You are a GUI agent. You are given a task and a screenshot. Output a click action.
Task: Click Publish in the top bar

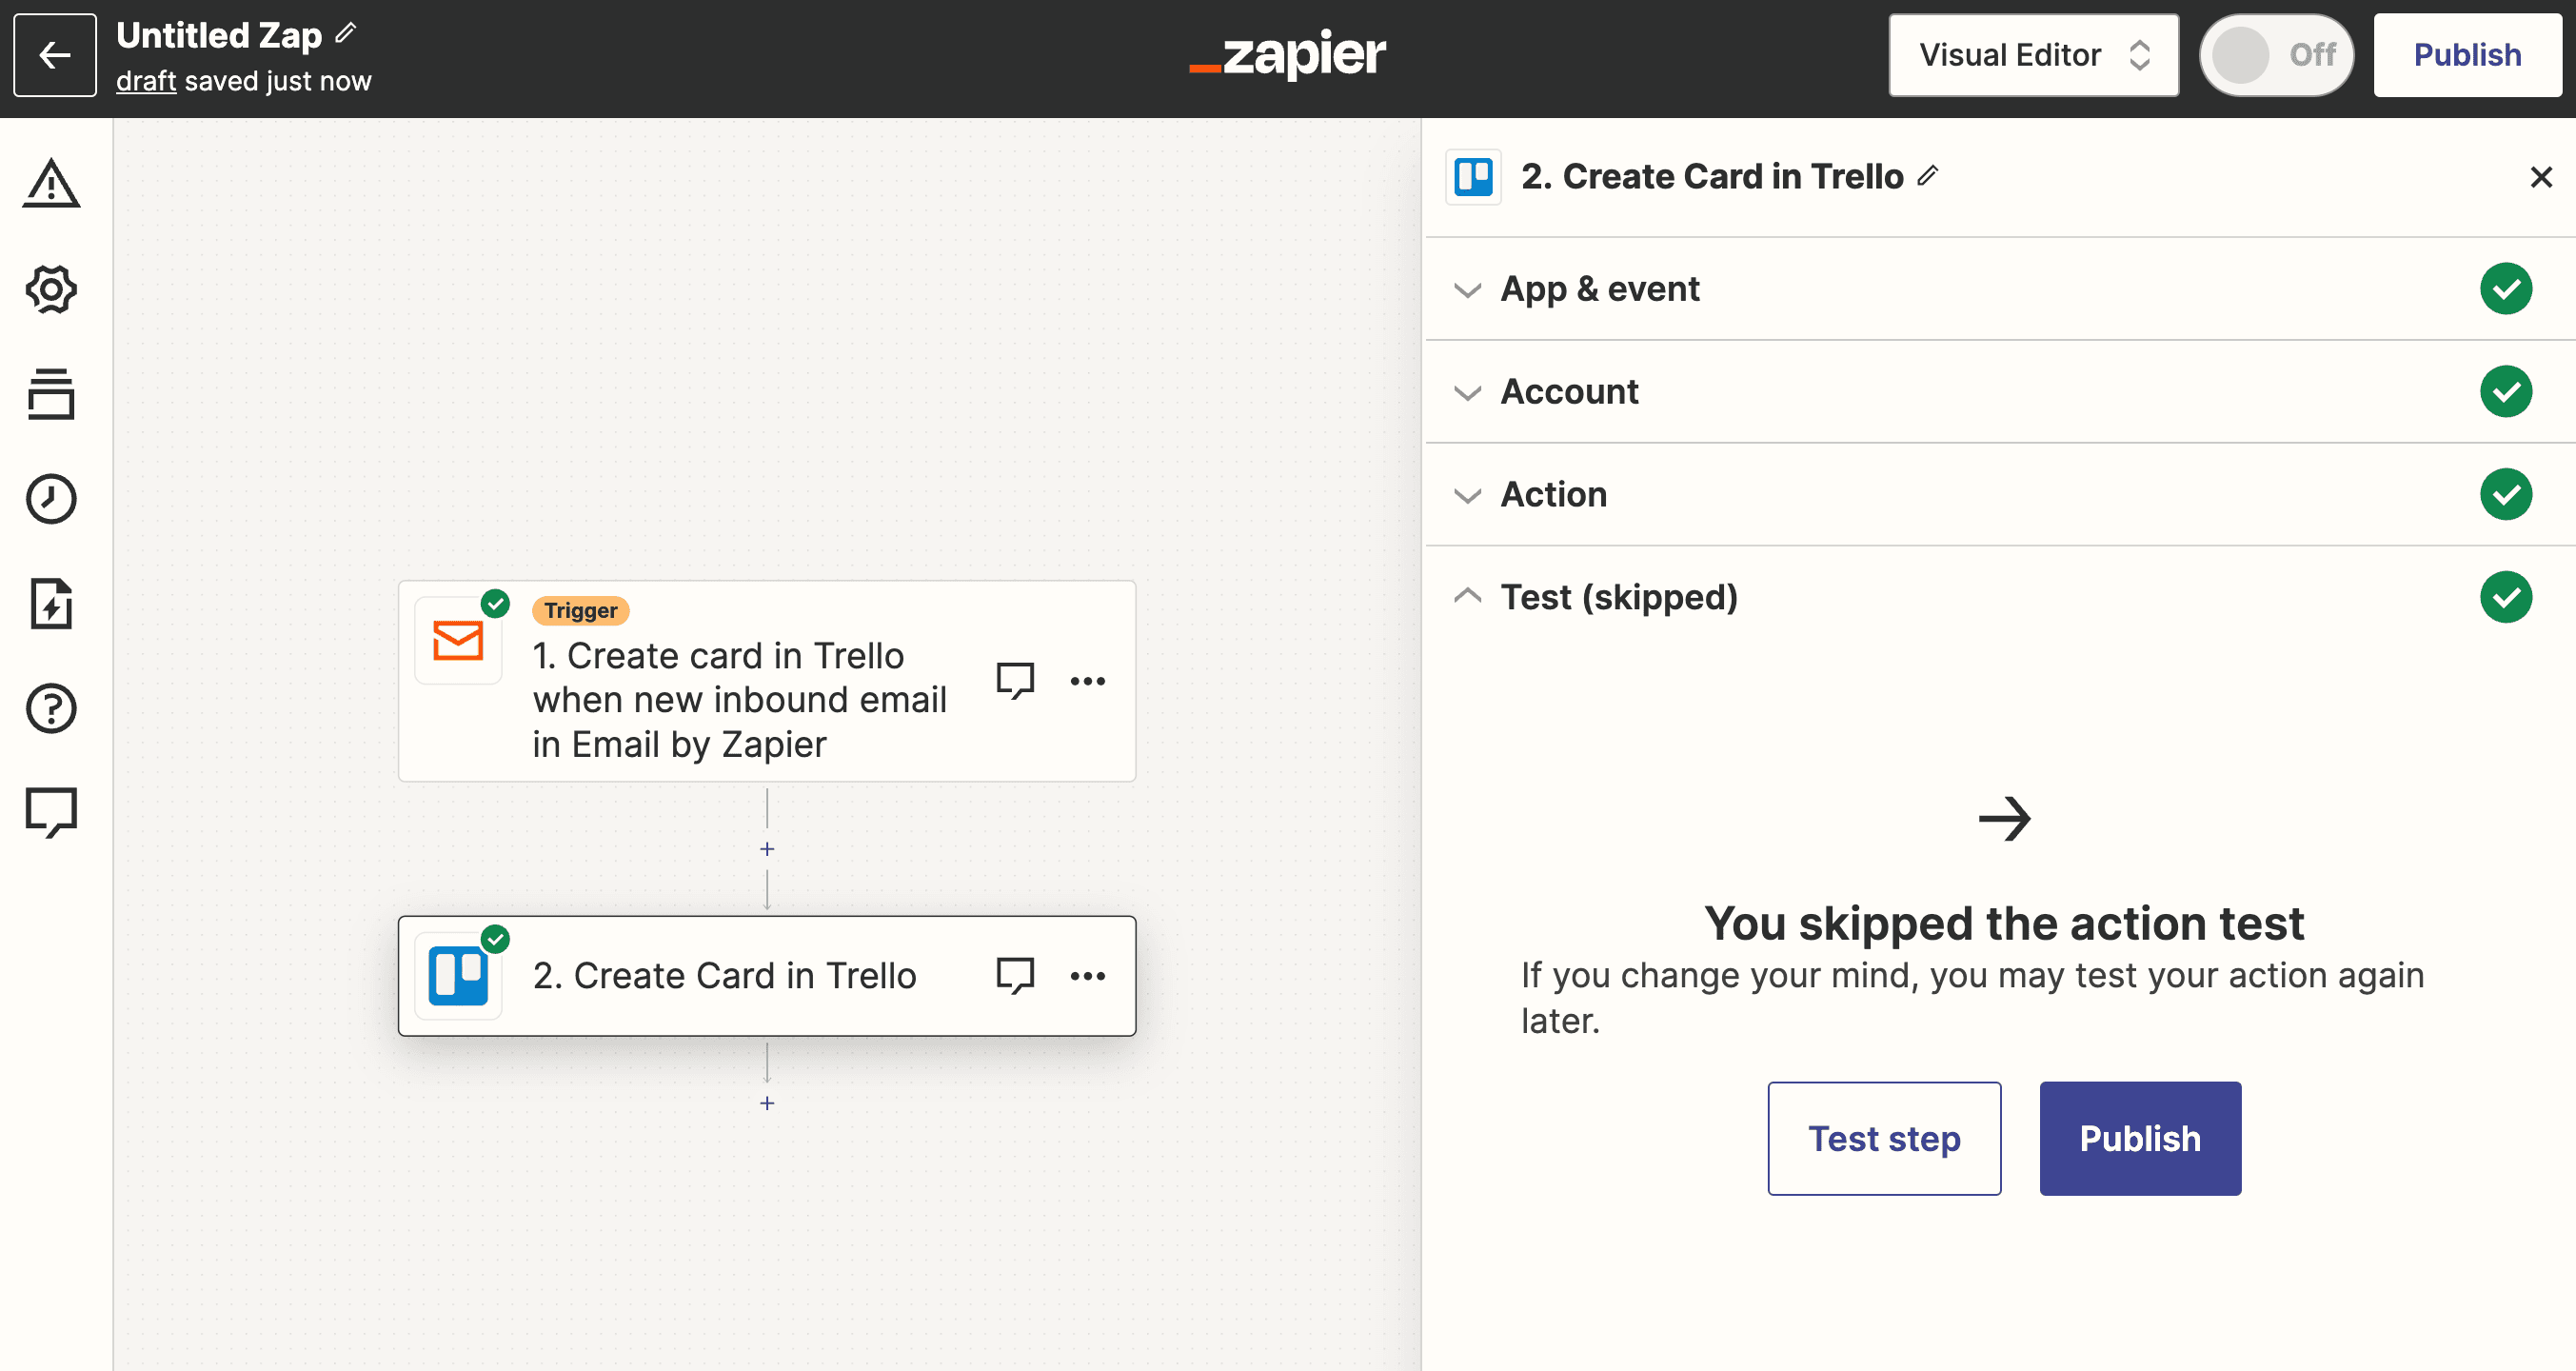coord(2467,55)
